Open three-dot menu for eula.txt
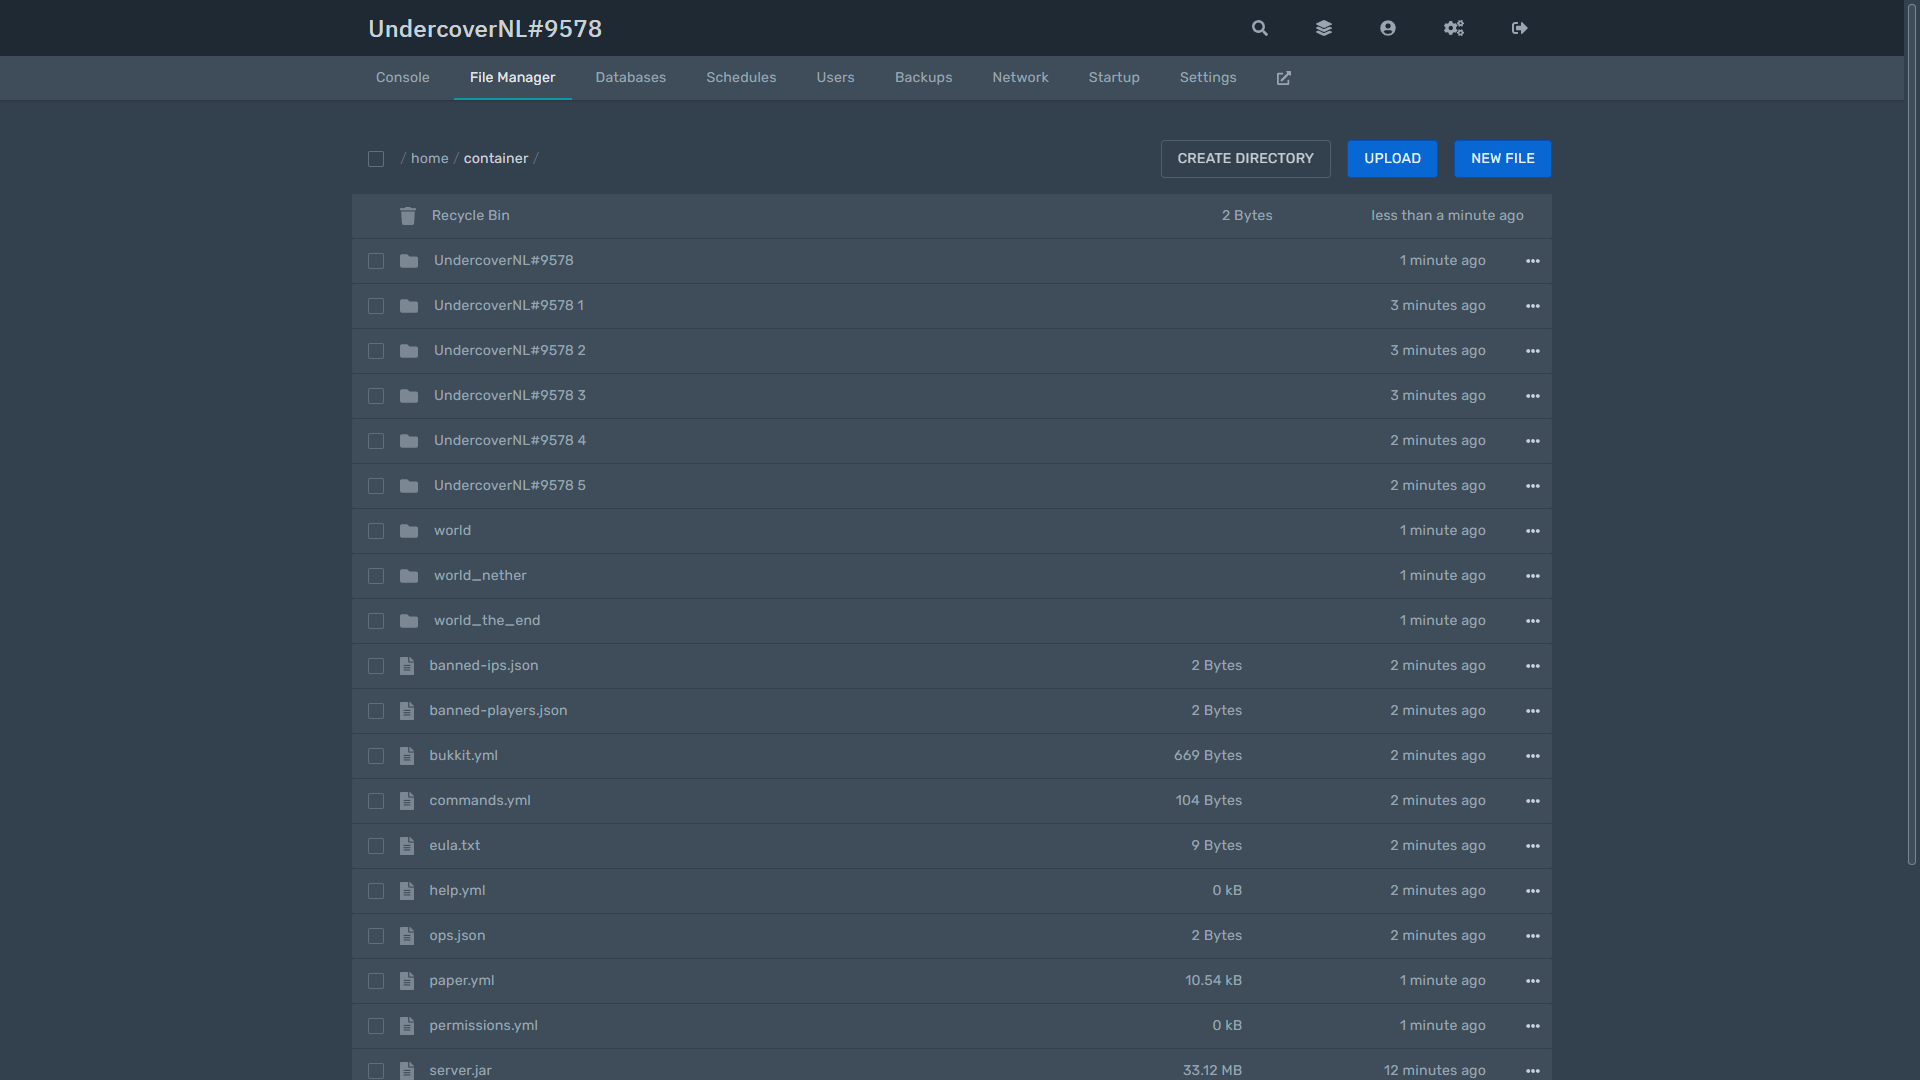This screenshot has height=1080, width=1920. [1533, 846]
